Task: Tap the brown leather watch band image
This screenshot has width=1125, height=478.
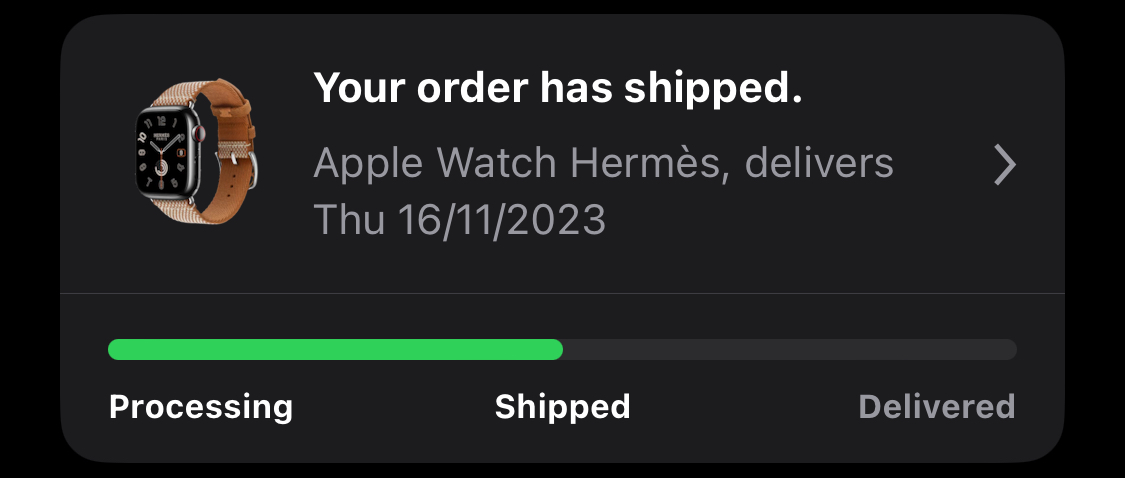Action: tap(230, 115)
